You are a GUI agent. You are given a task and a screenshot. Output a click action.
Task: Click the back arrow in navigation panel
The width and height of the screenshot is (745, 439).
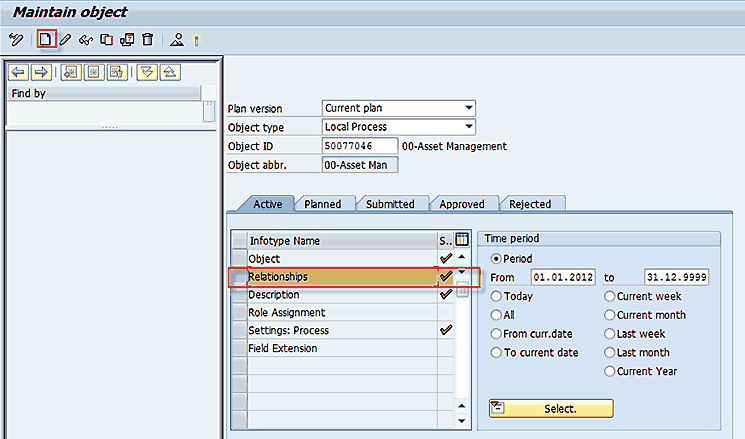pyautogui.click(x=18, y=72)
